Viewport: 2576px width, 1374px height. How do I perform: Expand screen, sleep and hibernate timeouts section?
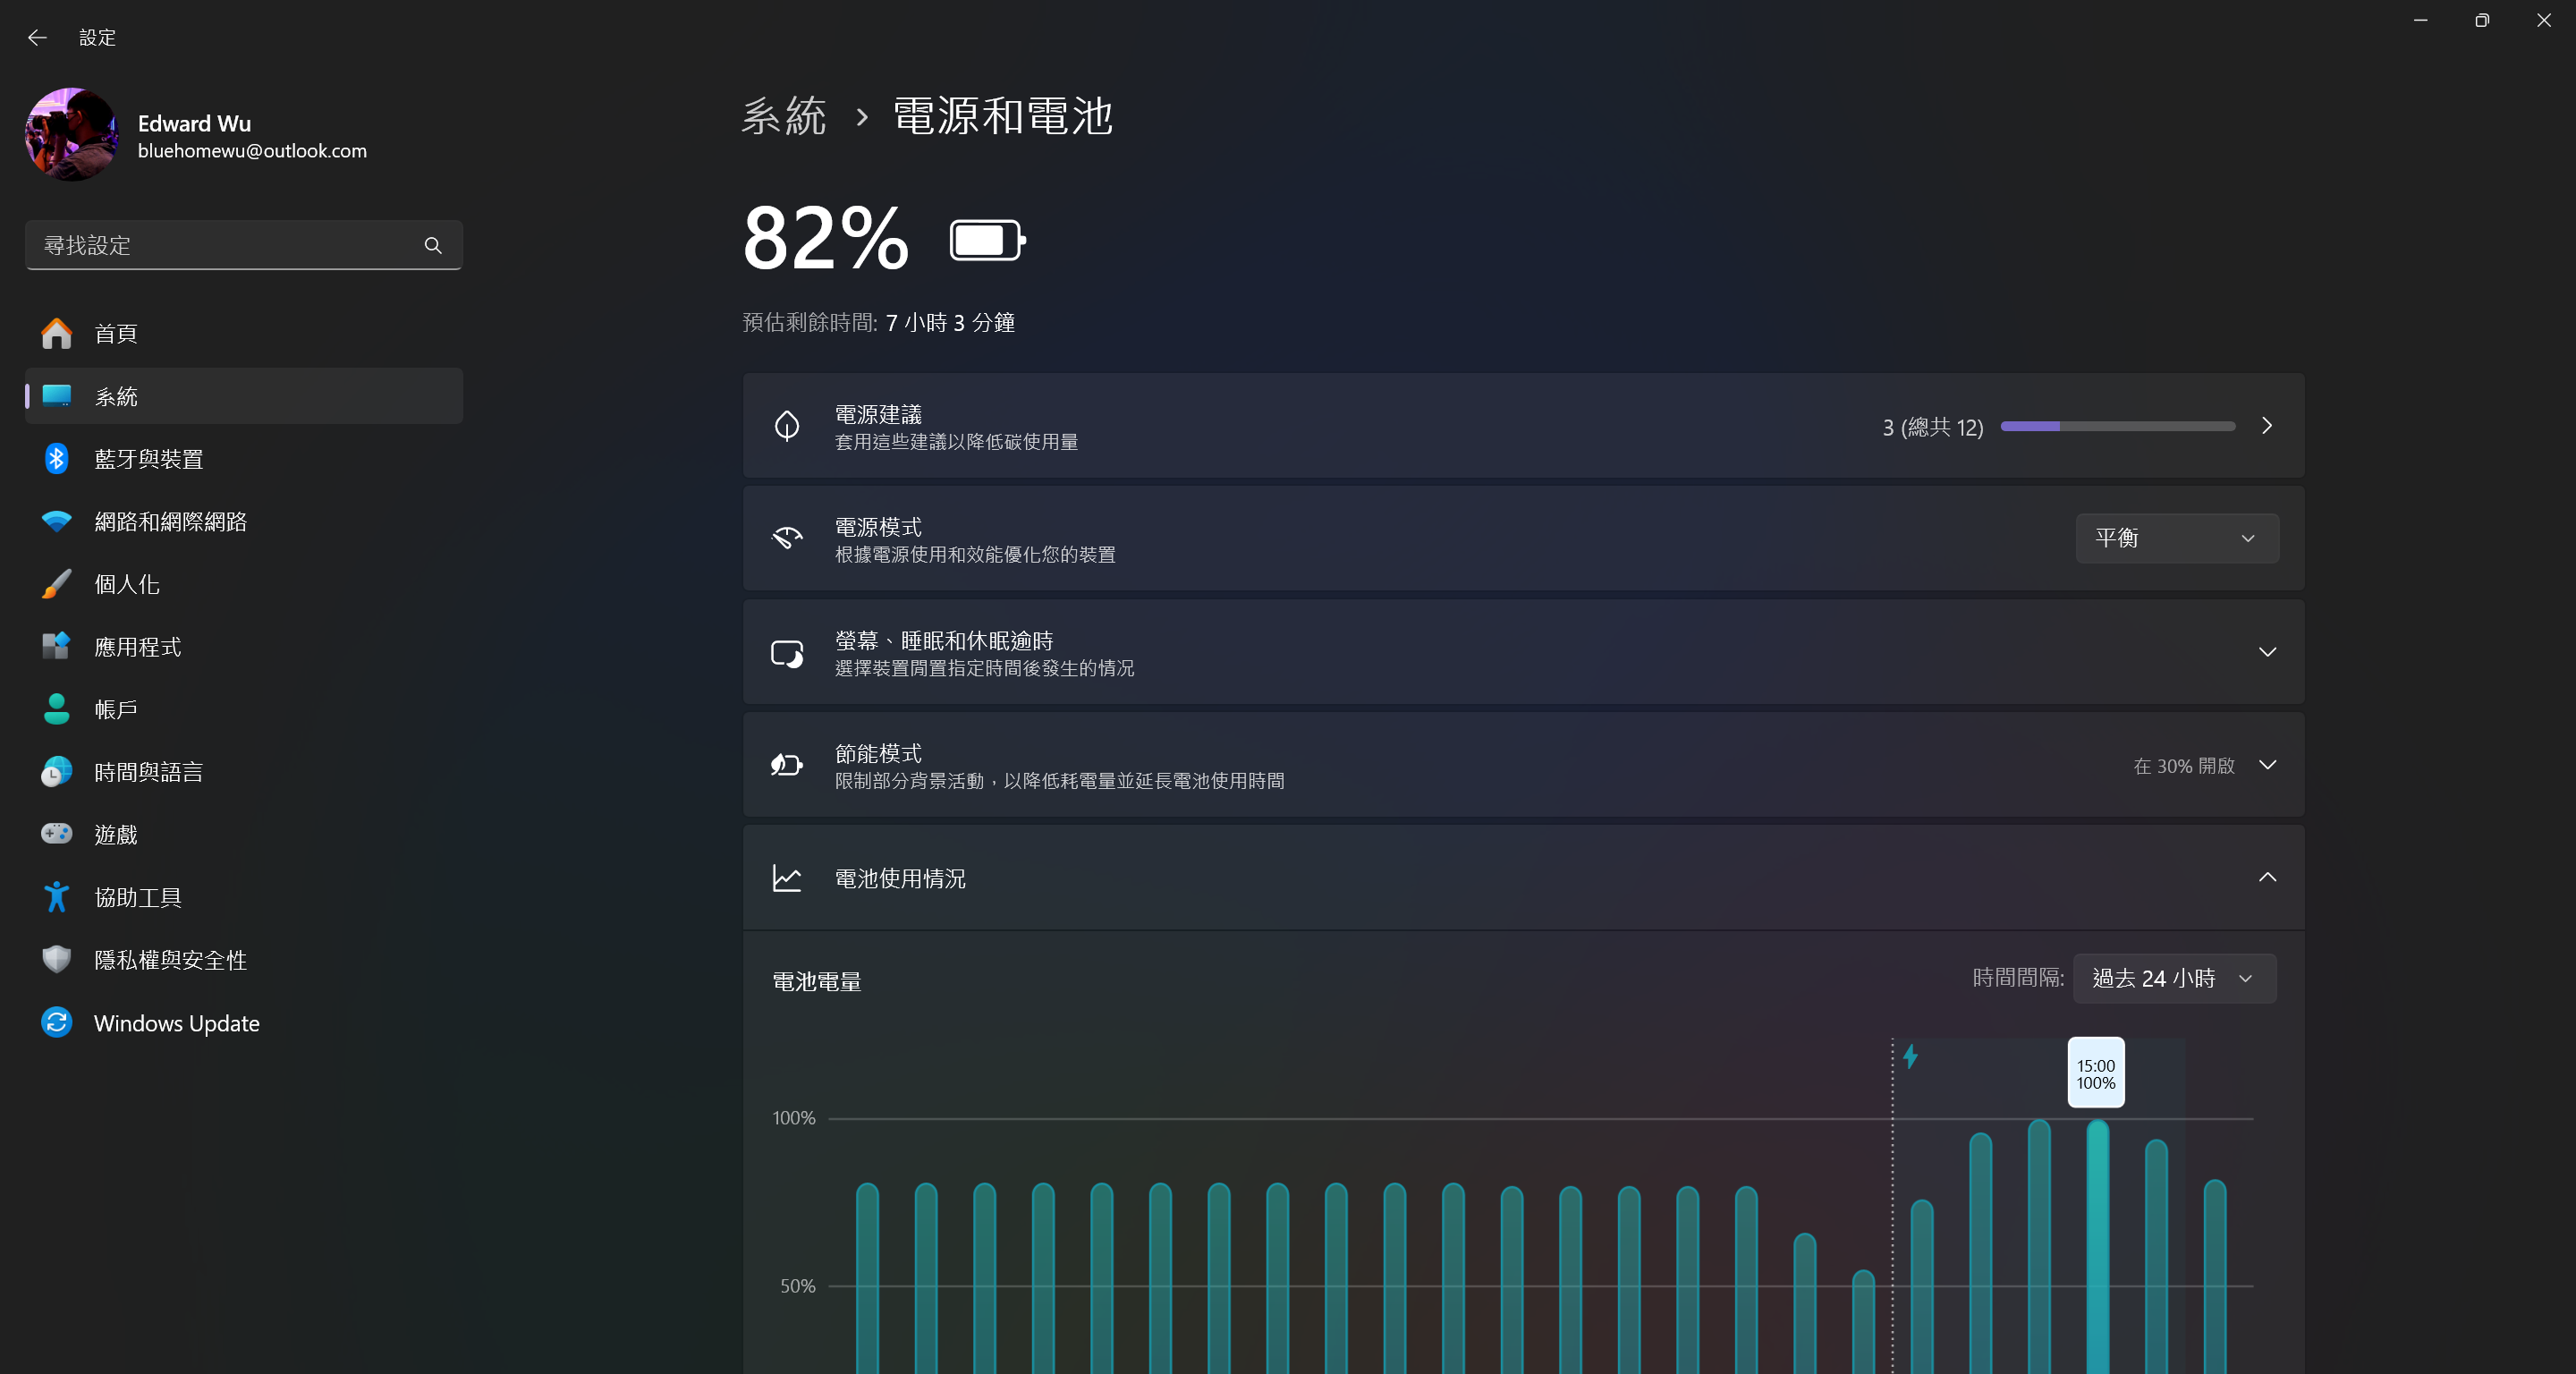coord(2267,652)
